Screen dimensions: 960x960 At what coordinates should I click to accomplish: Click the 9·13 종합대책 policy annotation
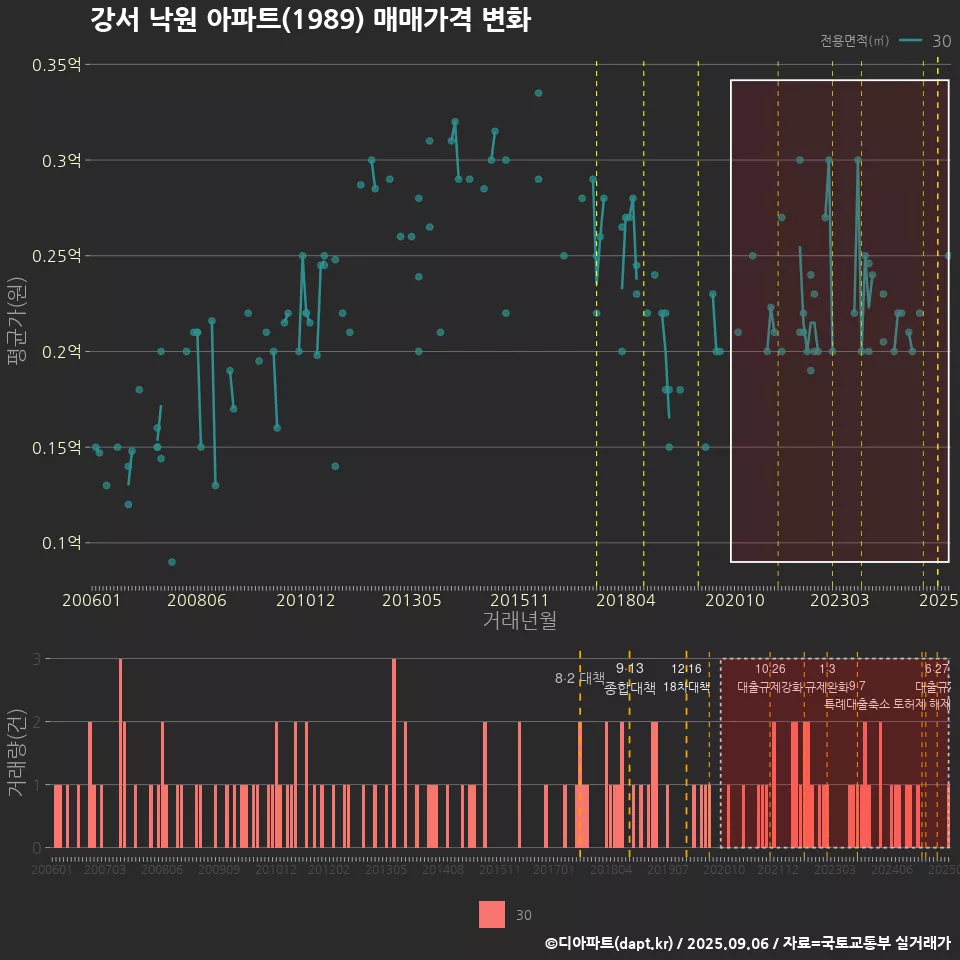pos(629,678)
